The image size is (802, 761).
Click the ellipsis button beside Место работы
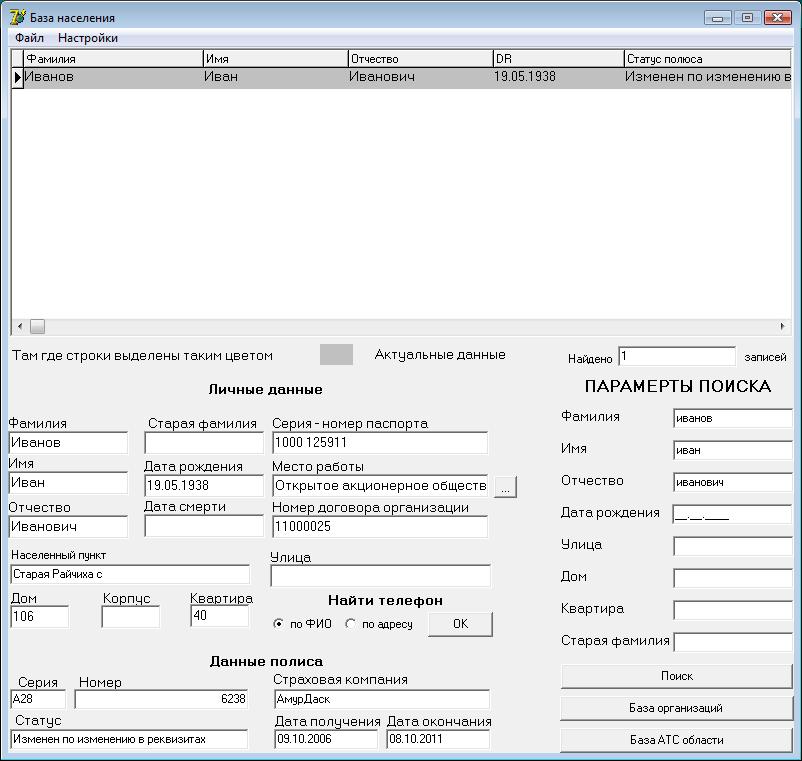505,488
